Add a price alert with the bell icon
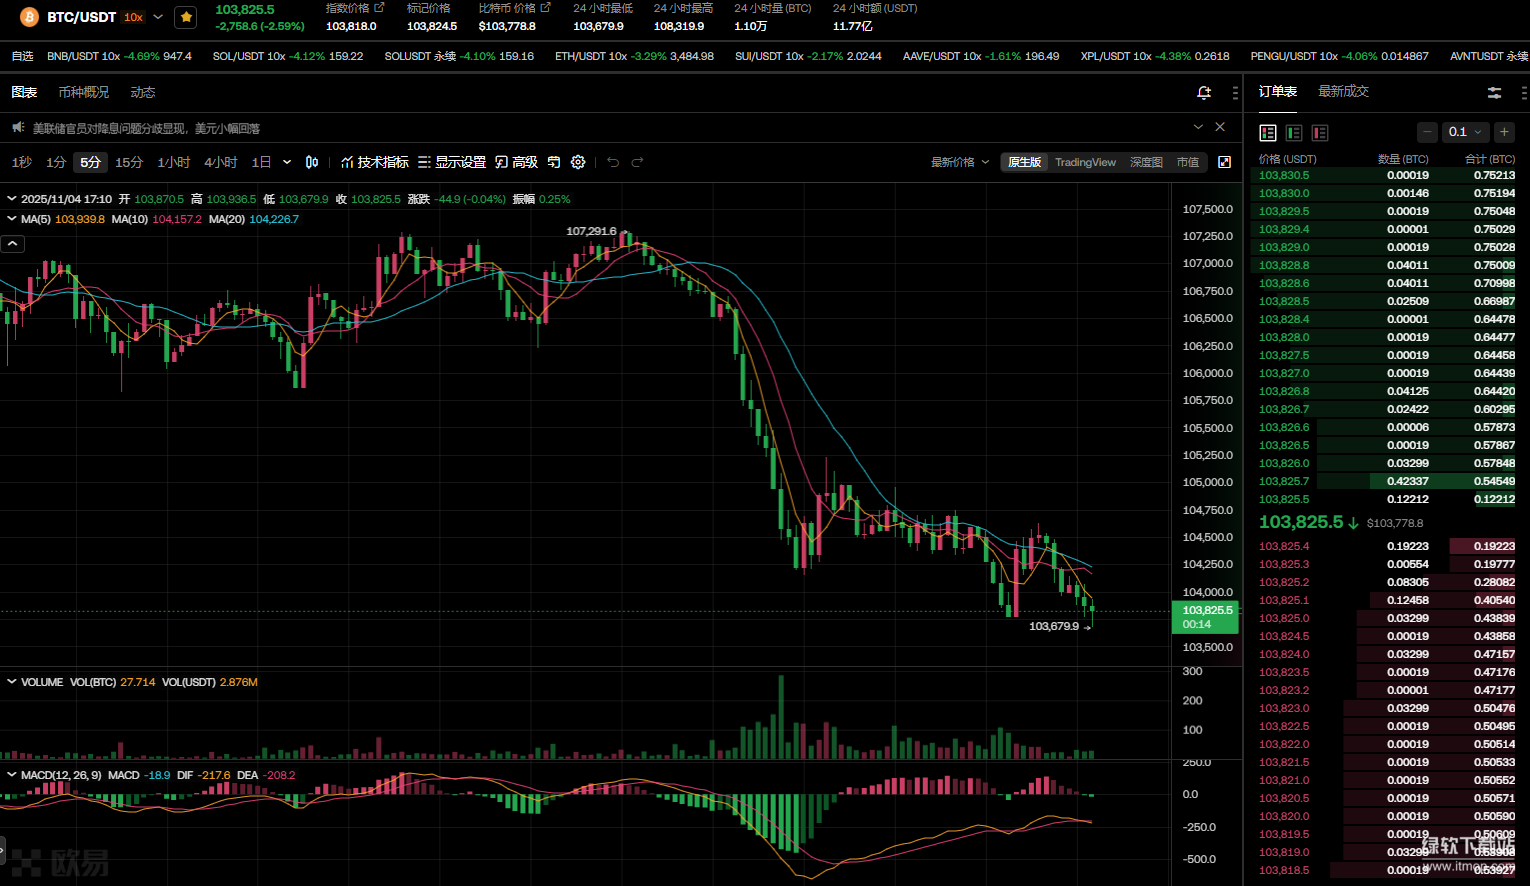This screenshot has height=886, width=1530. (x=1204, y=93)
